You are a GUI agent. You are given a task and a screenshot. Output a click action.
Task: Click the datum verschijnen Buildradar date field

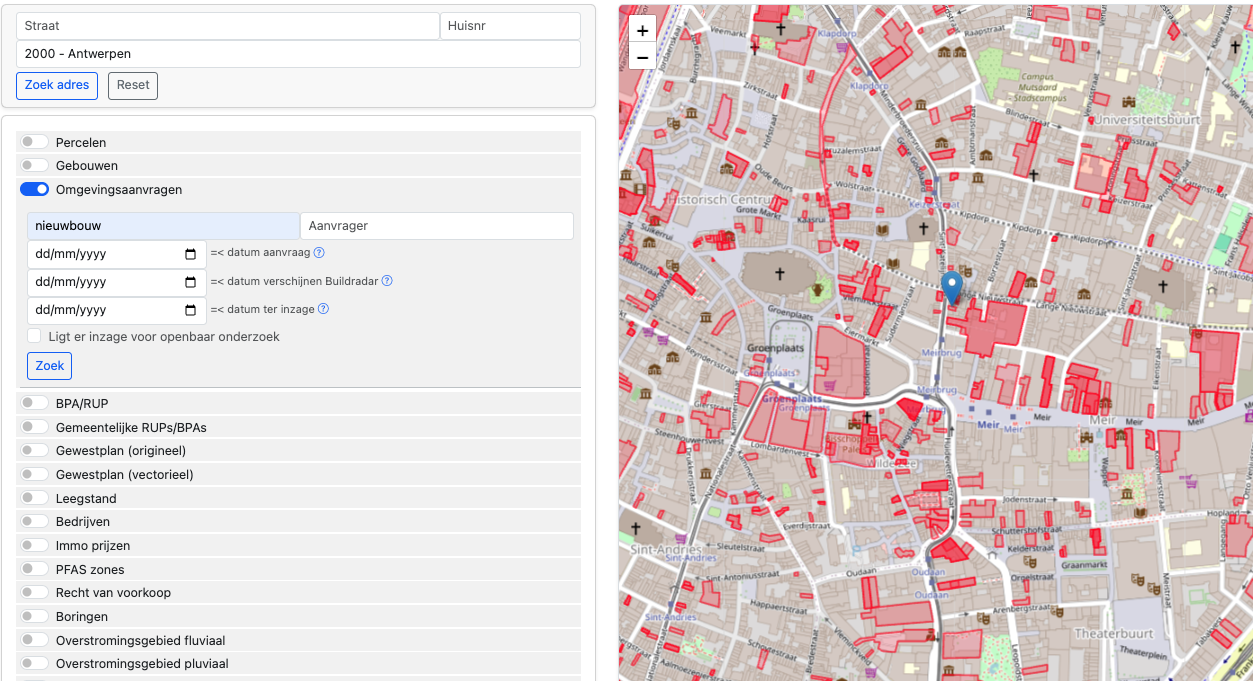click(117, 282)
